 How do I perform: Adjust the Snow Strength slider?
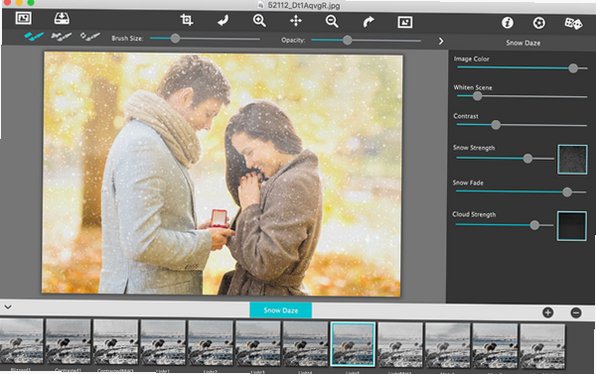[x=505, y=158]
